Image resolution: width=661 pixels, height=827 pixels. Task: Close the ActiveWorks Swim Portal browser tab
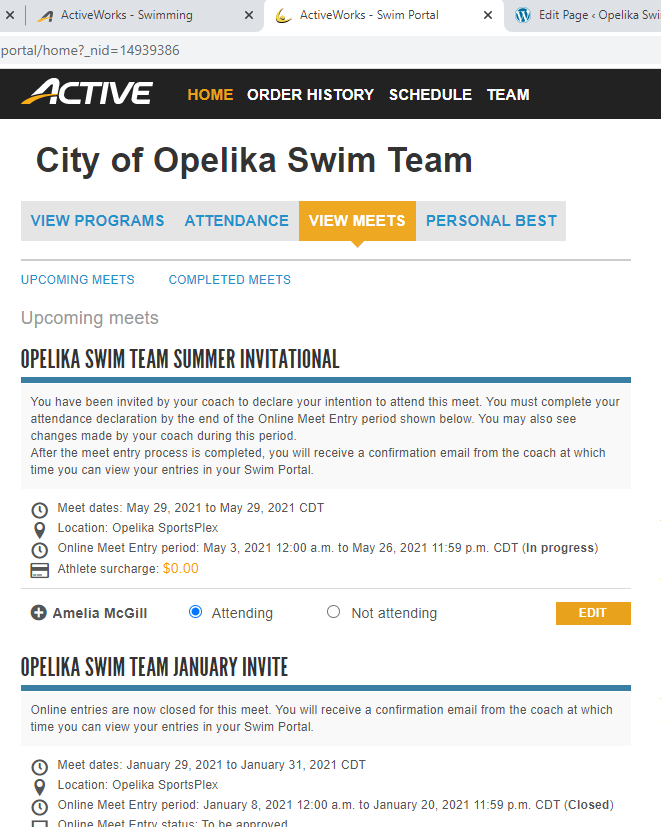click(488, 15)
